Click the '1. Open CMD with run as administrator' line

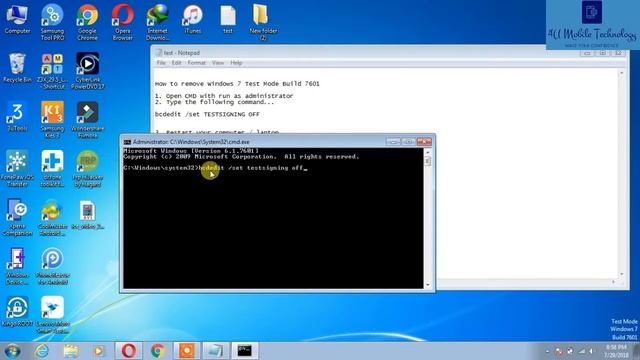click(224, 96)
